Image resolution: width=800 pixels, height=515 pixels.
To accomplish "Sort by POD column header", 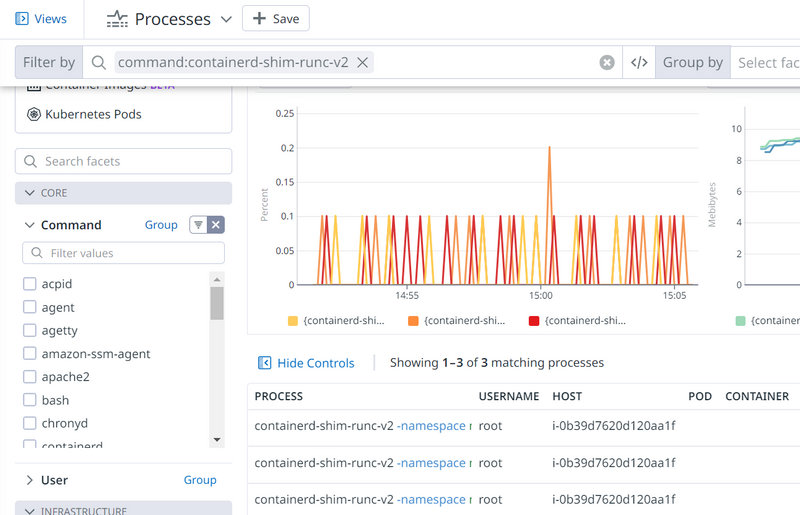I will click(x=700, y=396).
